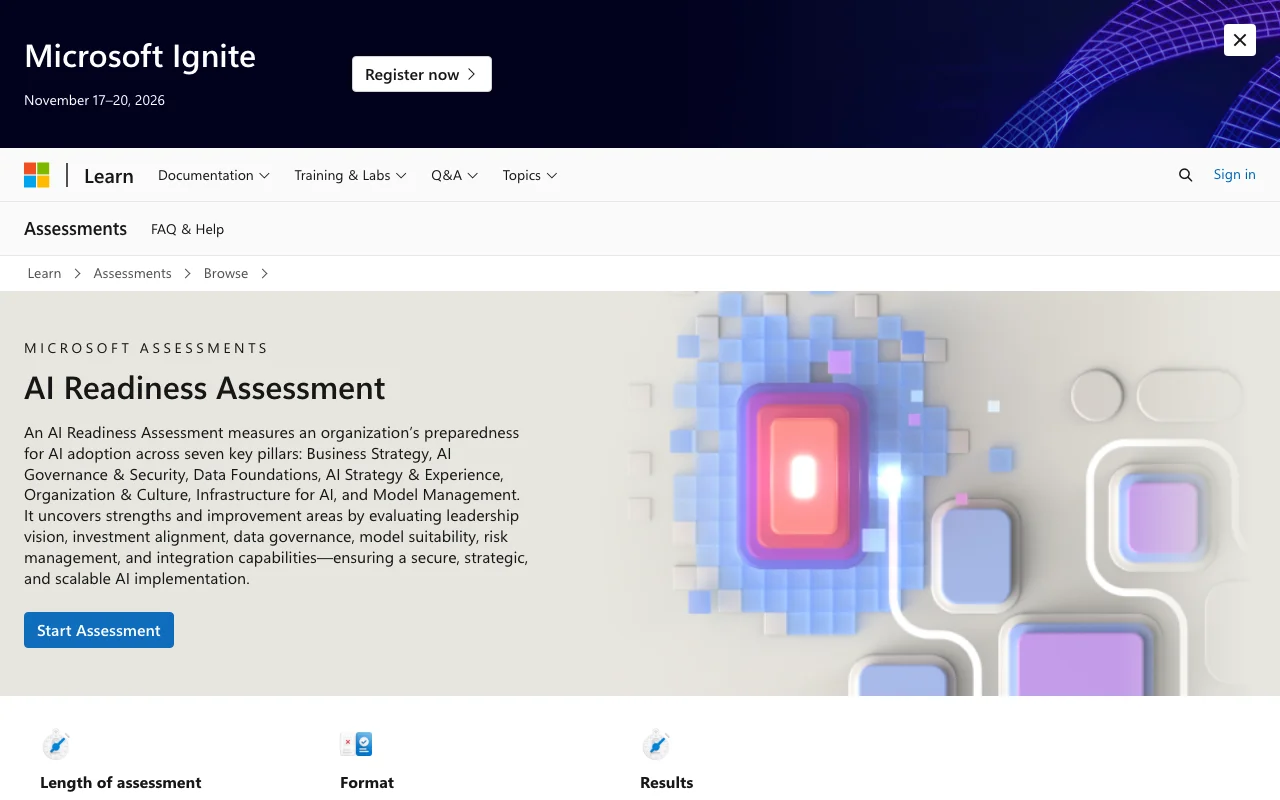The width and height of the screenshot is (1280, 800).
Task: Click the Length of assessment label
Action: click(121, 783)
